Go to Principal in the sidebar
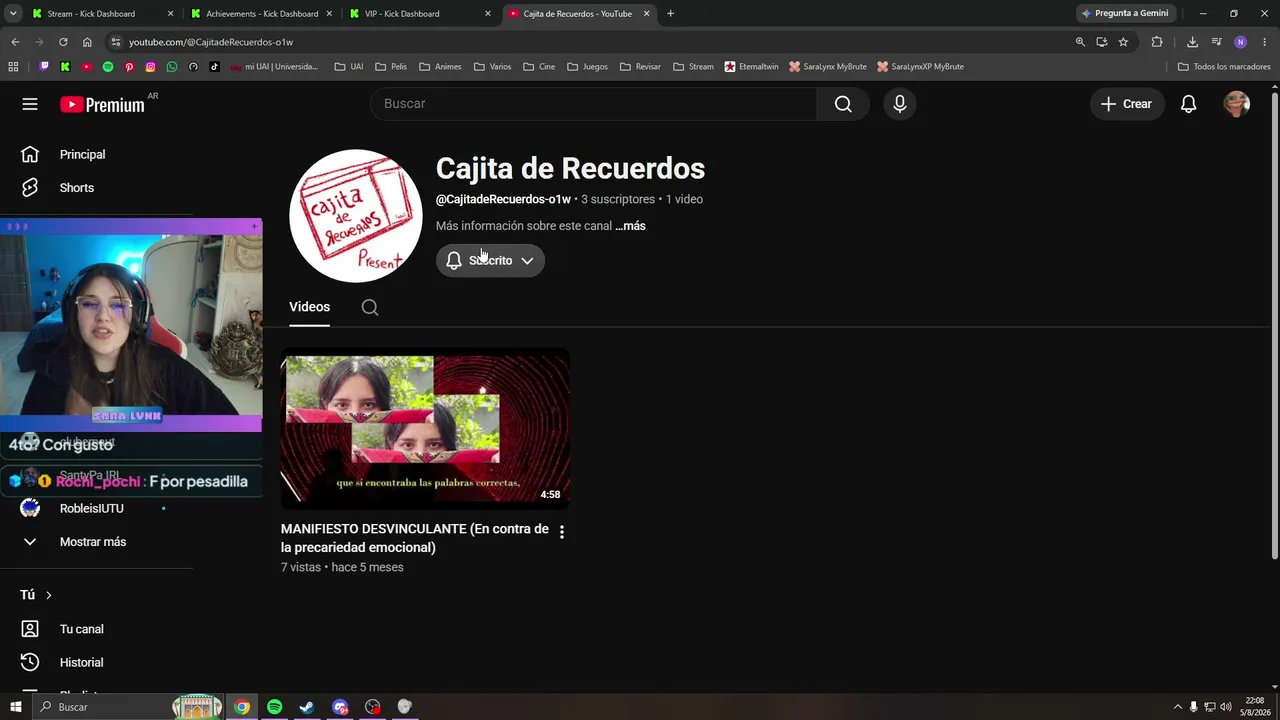The width and height of the screenshot is (1280, 720). 82,155
